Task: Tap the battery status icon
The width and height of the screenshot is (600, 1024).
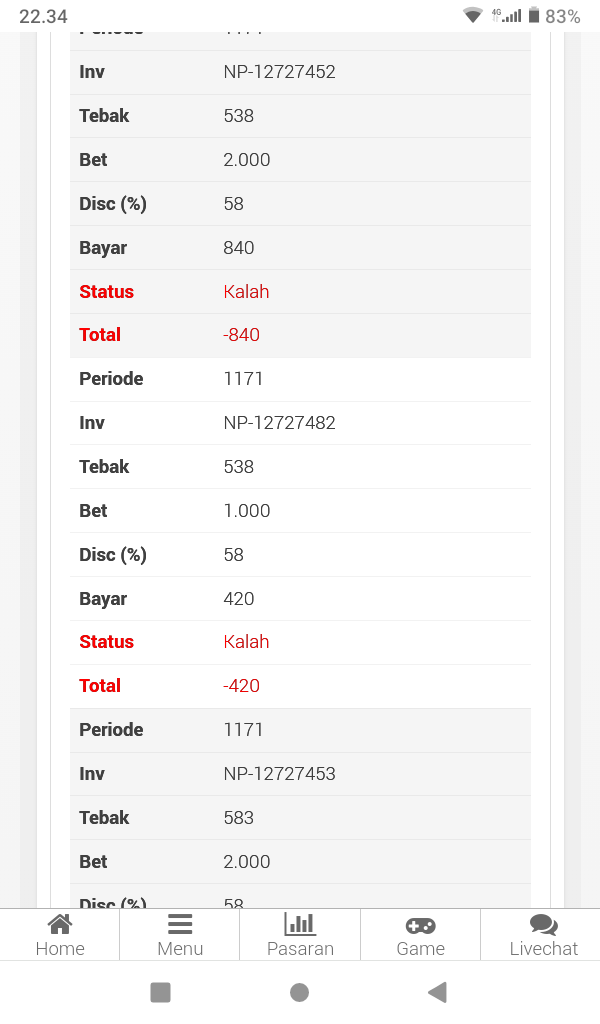Action: point(534,16)
